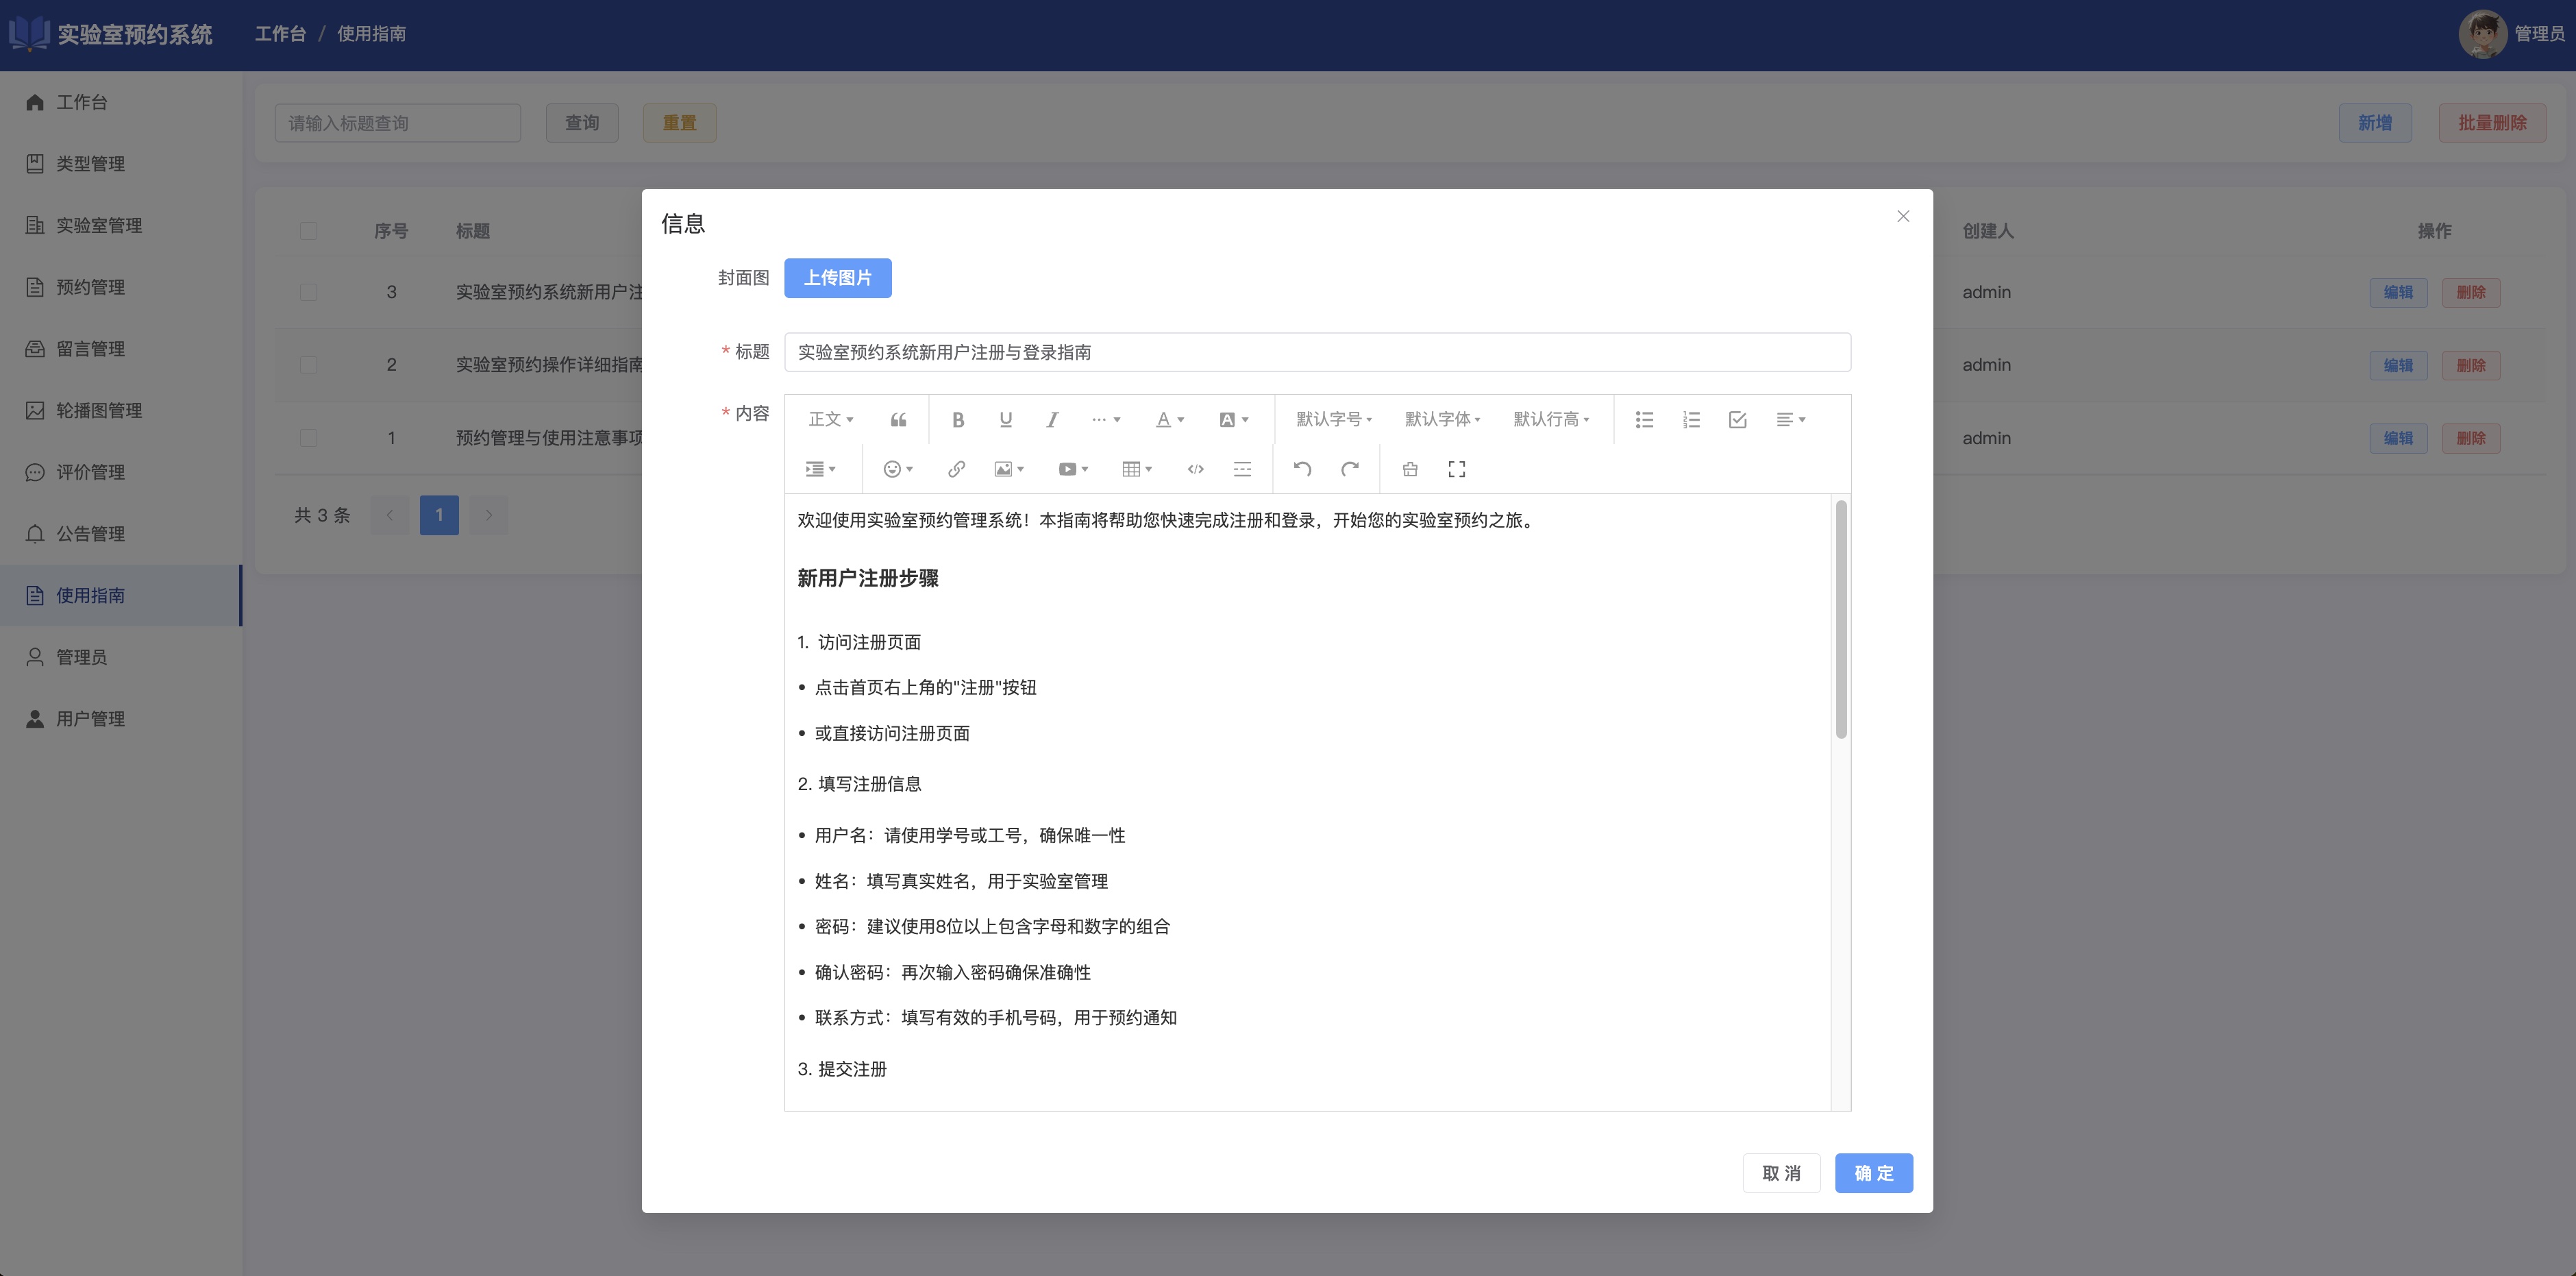Click the italic formatting icon
The image size is (2576, 1276).
click(x=1052, y=420)
